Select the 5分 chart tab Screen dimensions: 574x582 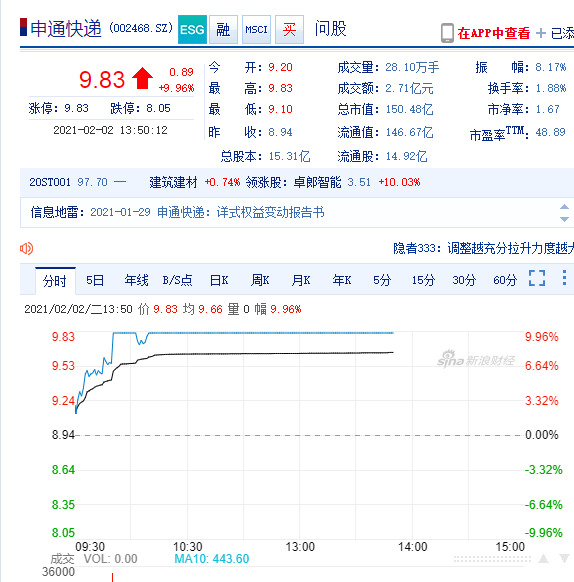pyautogui.click(x=382, y=280)
